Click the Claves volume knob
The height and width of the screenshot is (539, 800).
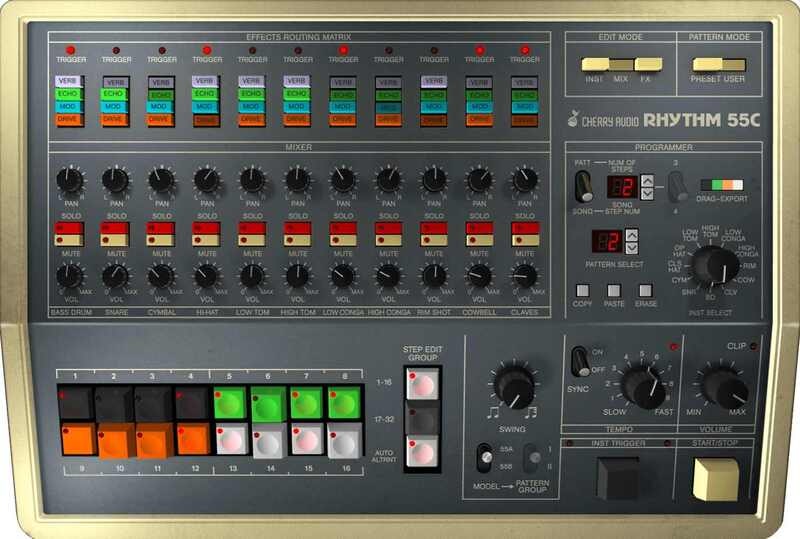pyautogui.click(x=524, y=275)
